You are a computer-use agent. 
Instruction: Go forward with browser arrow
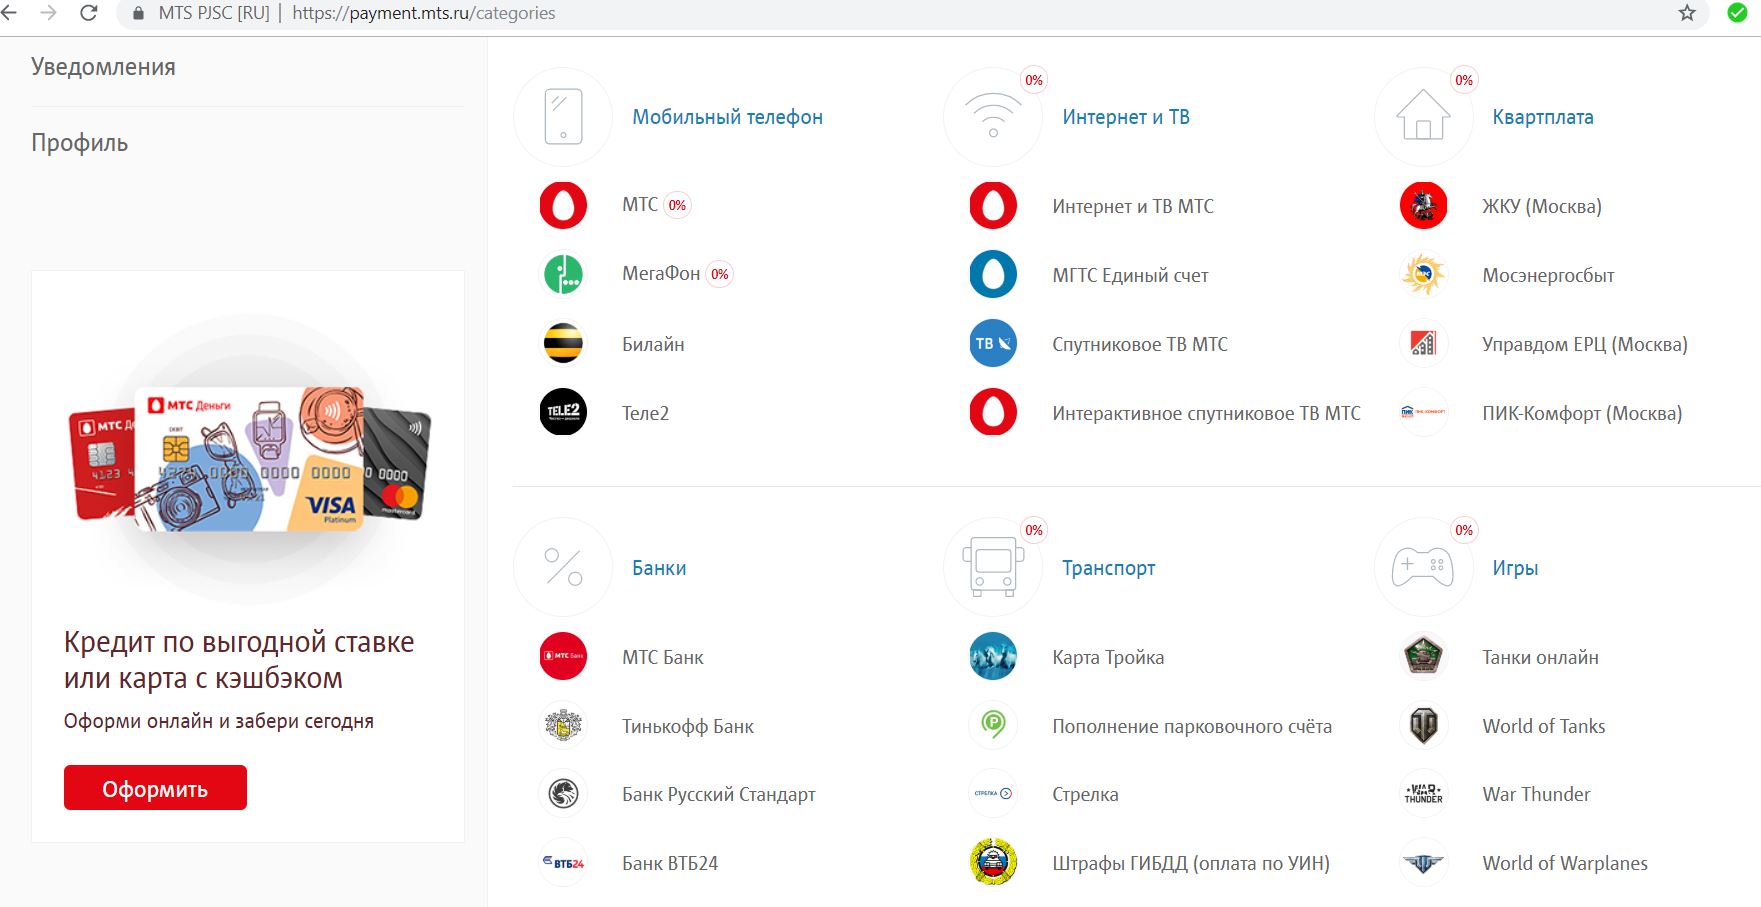pyautogui.click(x=48, y=13)
